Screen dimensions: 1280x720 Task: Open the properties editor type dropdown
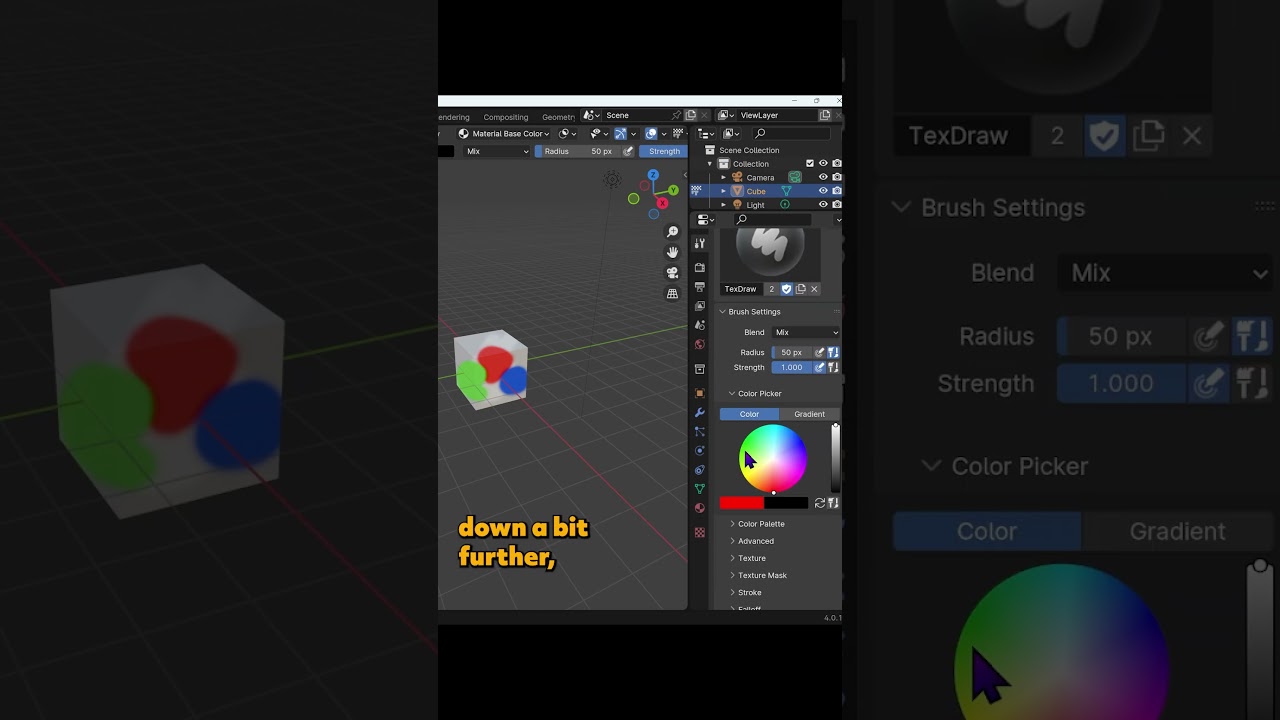[x=705, y=219]
